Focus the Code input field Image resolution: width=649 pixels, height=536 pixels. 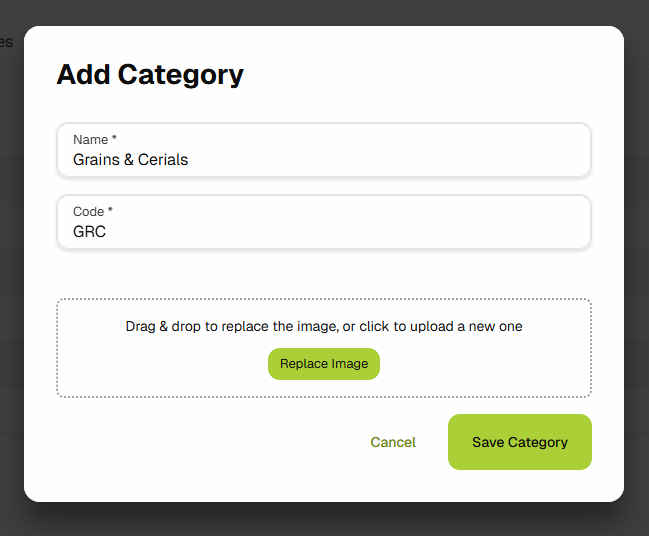[323, 222]
